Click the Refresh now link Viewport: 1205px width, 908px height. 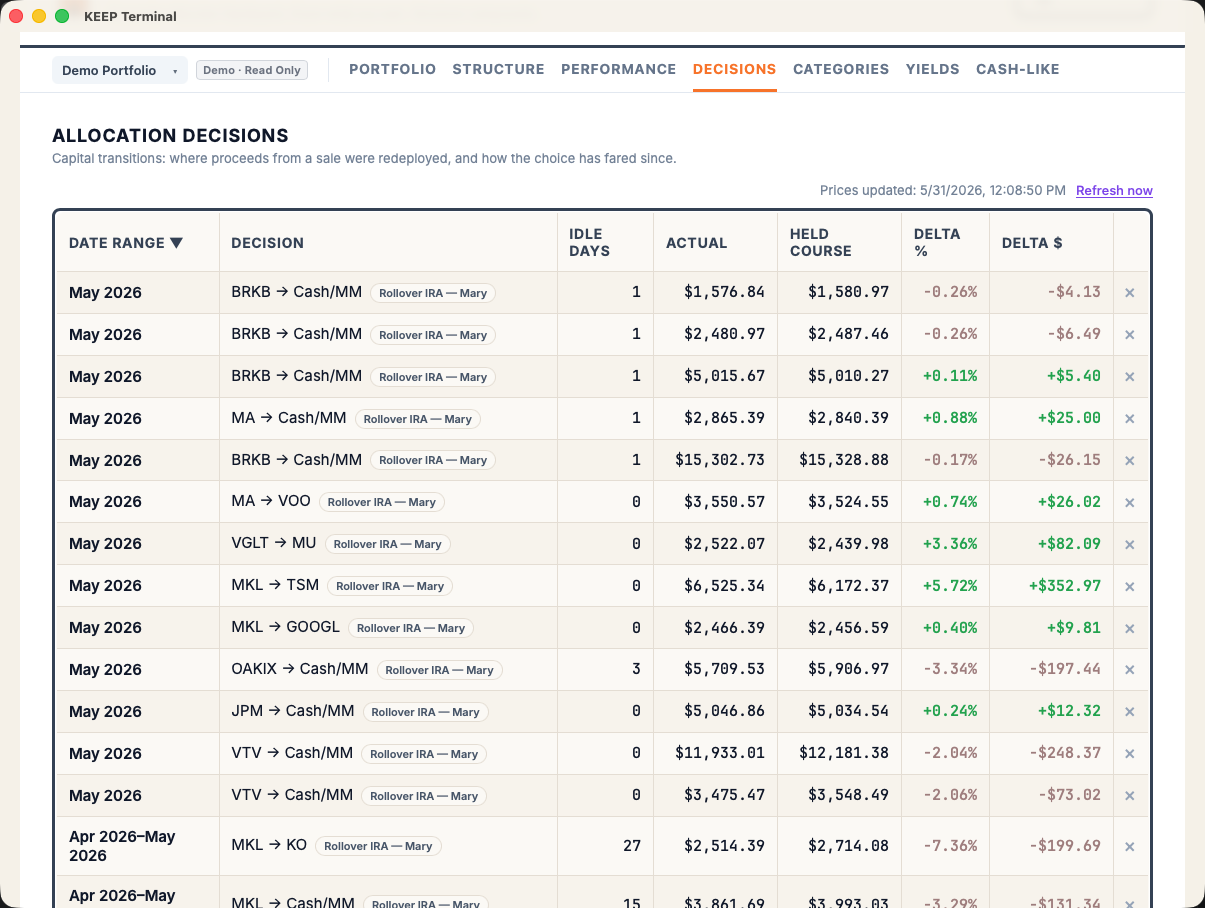click(x=1114, y=190)
